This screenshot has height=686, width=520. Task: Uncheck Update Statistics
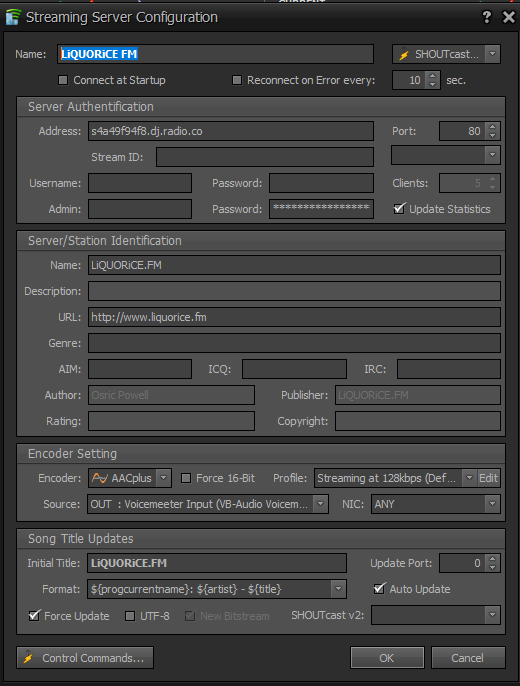pyautogui.click(x=399, y=209)
